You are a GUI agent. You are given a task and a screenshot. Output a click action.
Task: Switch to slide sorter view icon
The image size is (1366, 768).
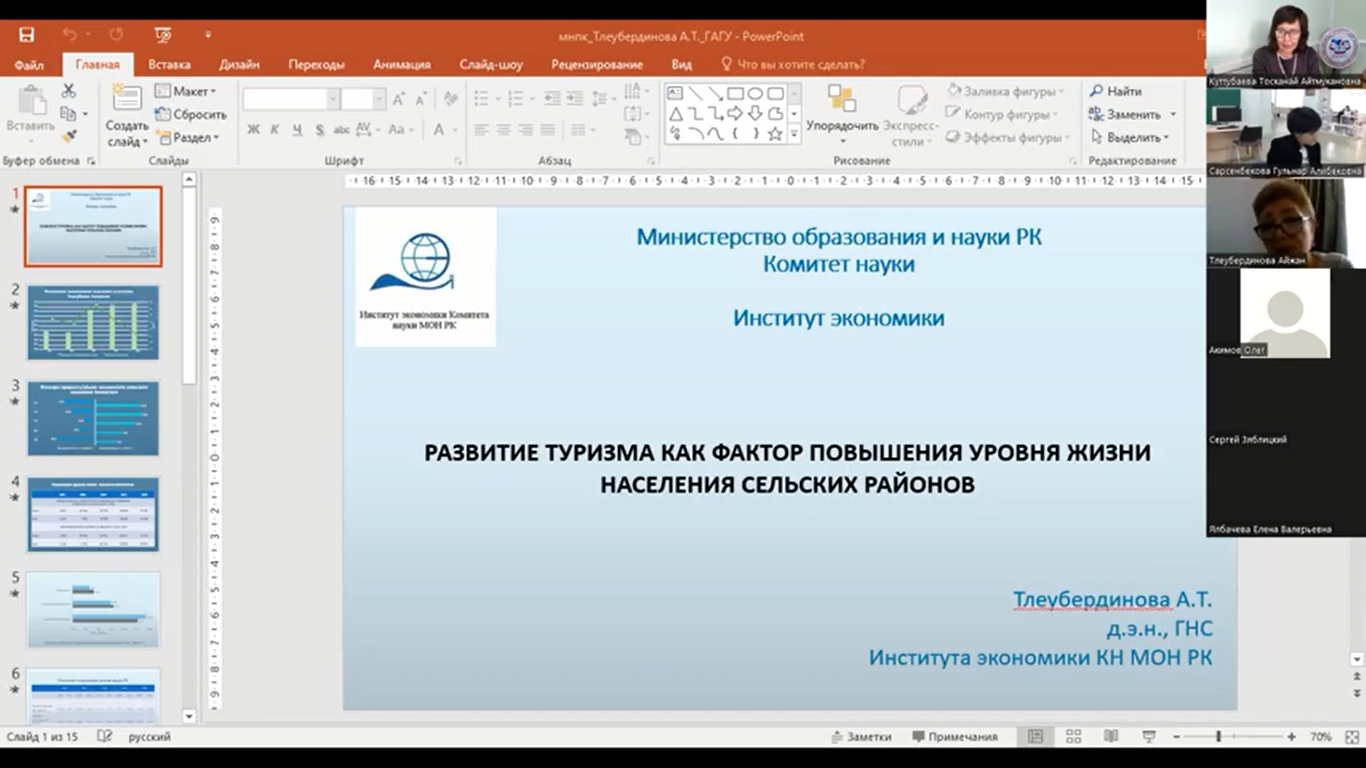1073,736
